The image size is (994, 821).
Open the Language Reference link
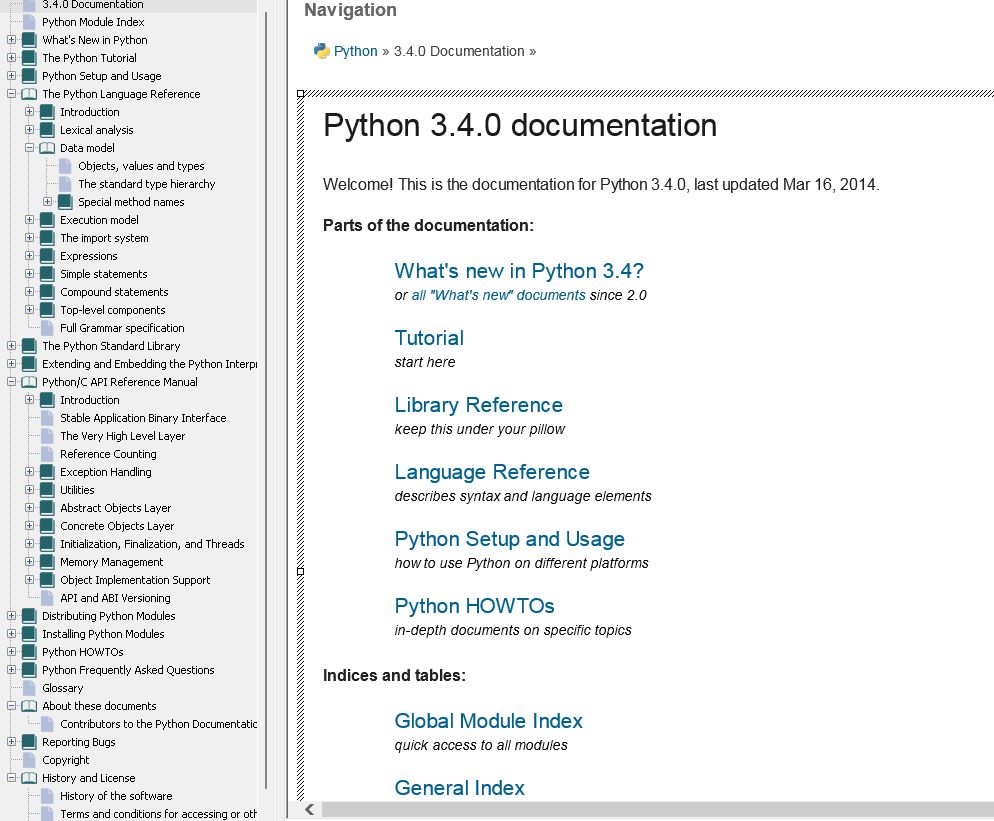pyautogui.click(x=492, y=472)
